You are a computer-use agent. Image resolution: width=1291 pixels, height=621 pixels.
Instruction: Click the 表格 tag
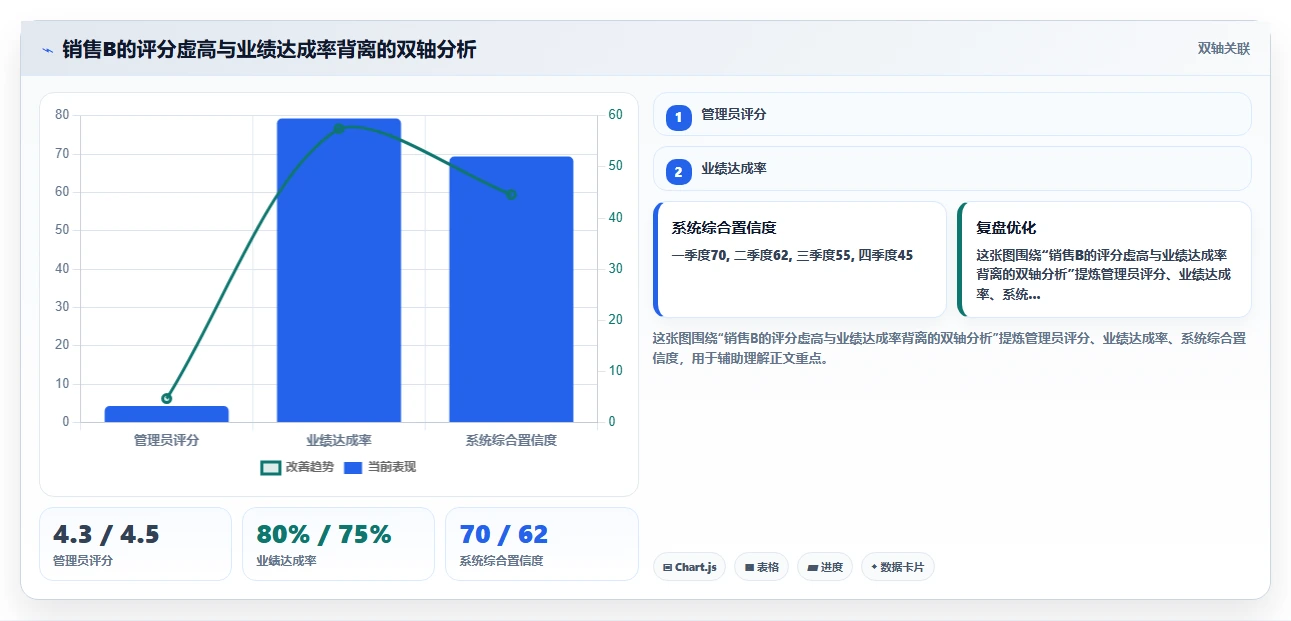[x=762, y=567]
